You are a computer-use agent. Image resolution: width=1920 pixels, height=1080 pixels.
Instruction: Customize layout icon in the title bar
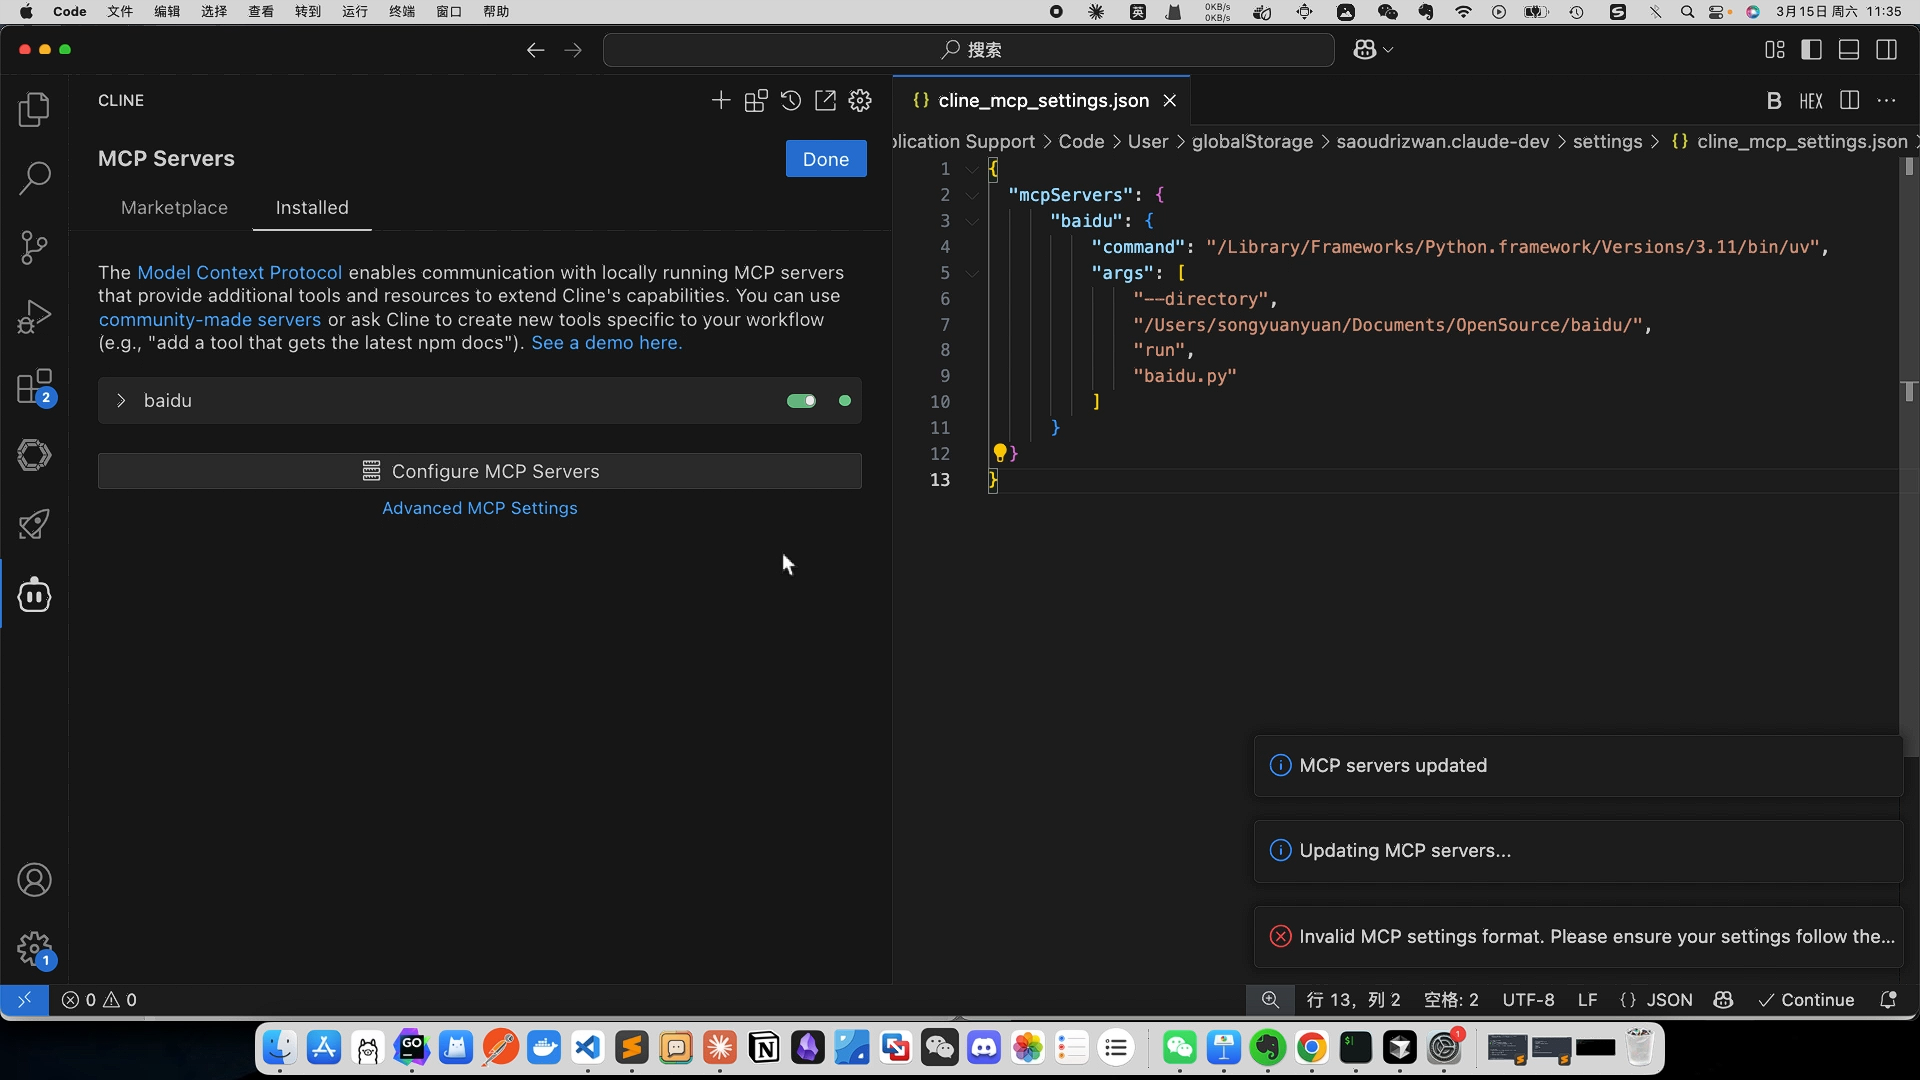[1775, 50]
